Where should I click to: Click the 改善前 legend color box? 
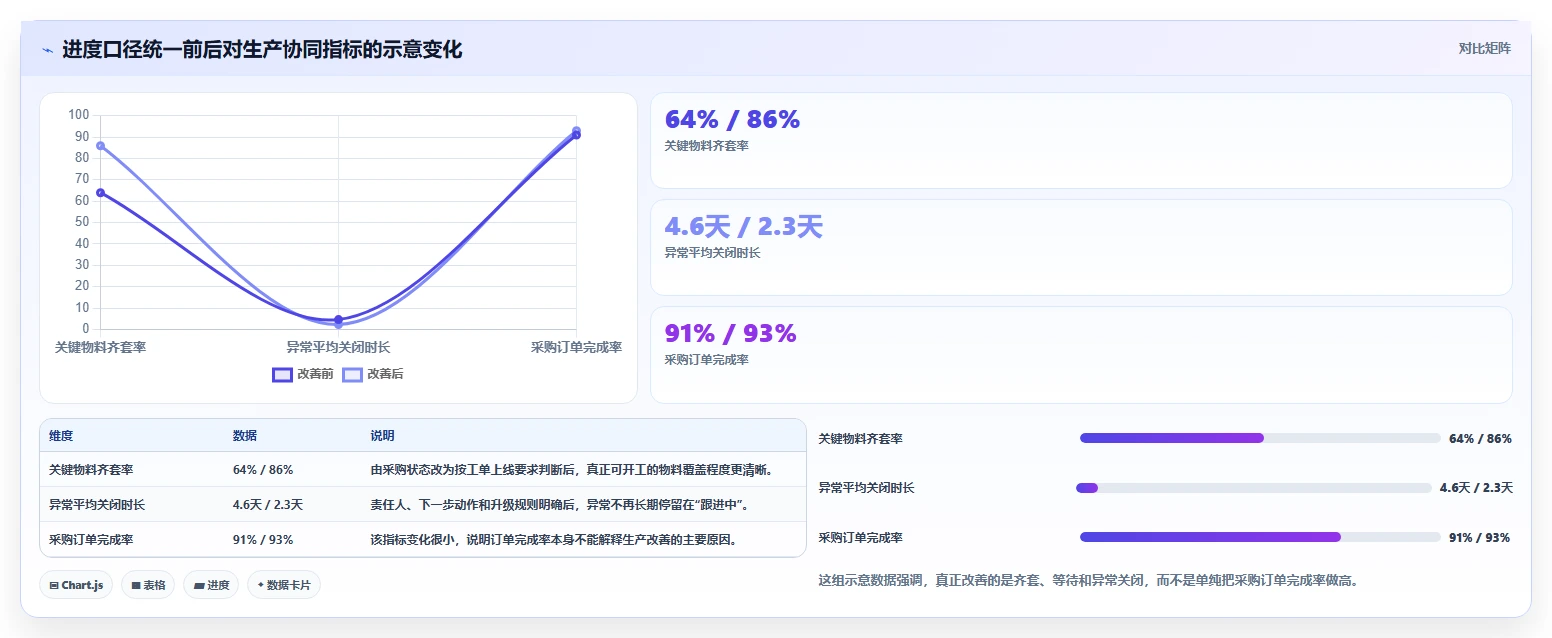[x=283, y=374]
